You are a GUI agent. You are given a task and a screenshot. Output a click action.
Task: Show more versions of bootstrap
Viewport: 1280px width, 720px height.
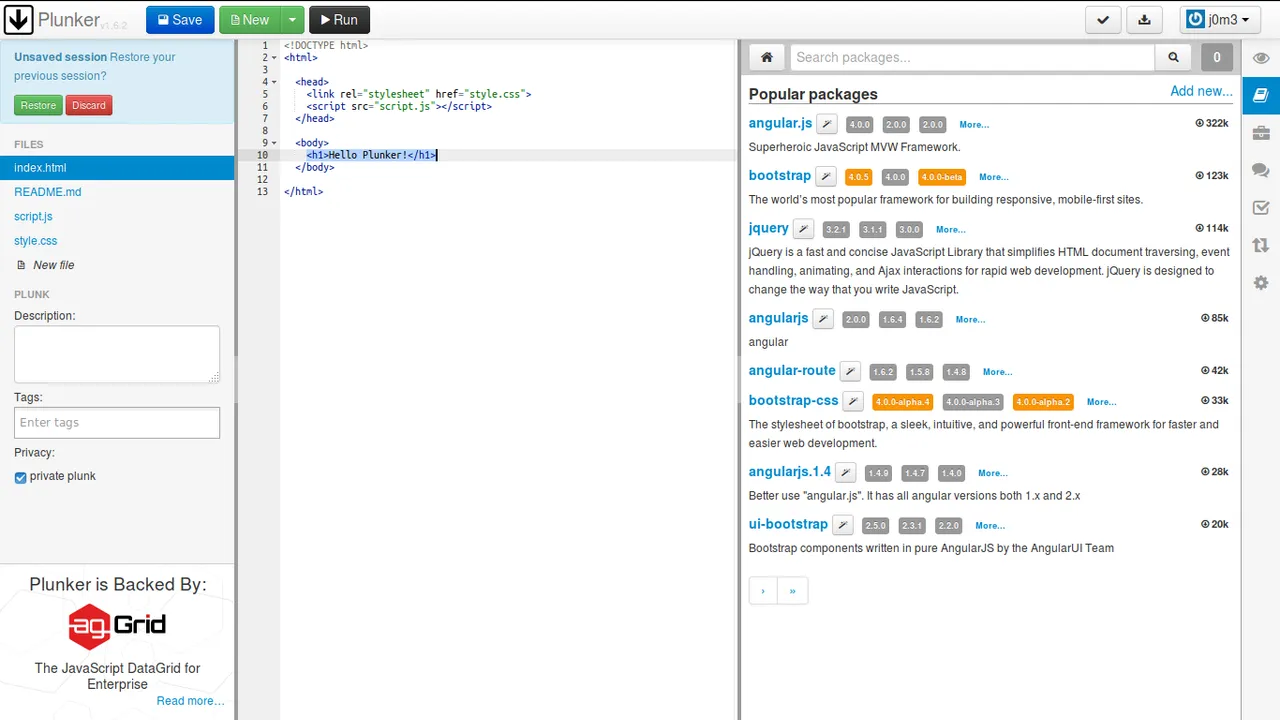993,177
